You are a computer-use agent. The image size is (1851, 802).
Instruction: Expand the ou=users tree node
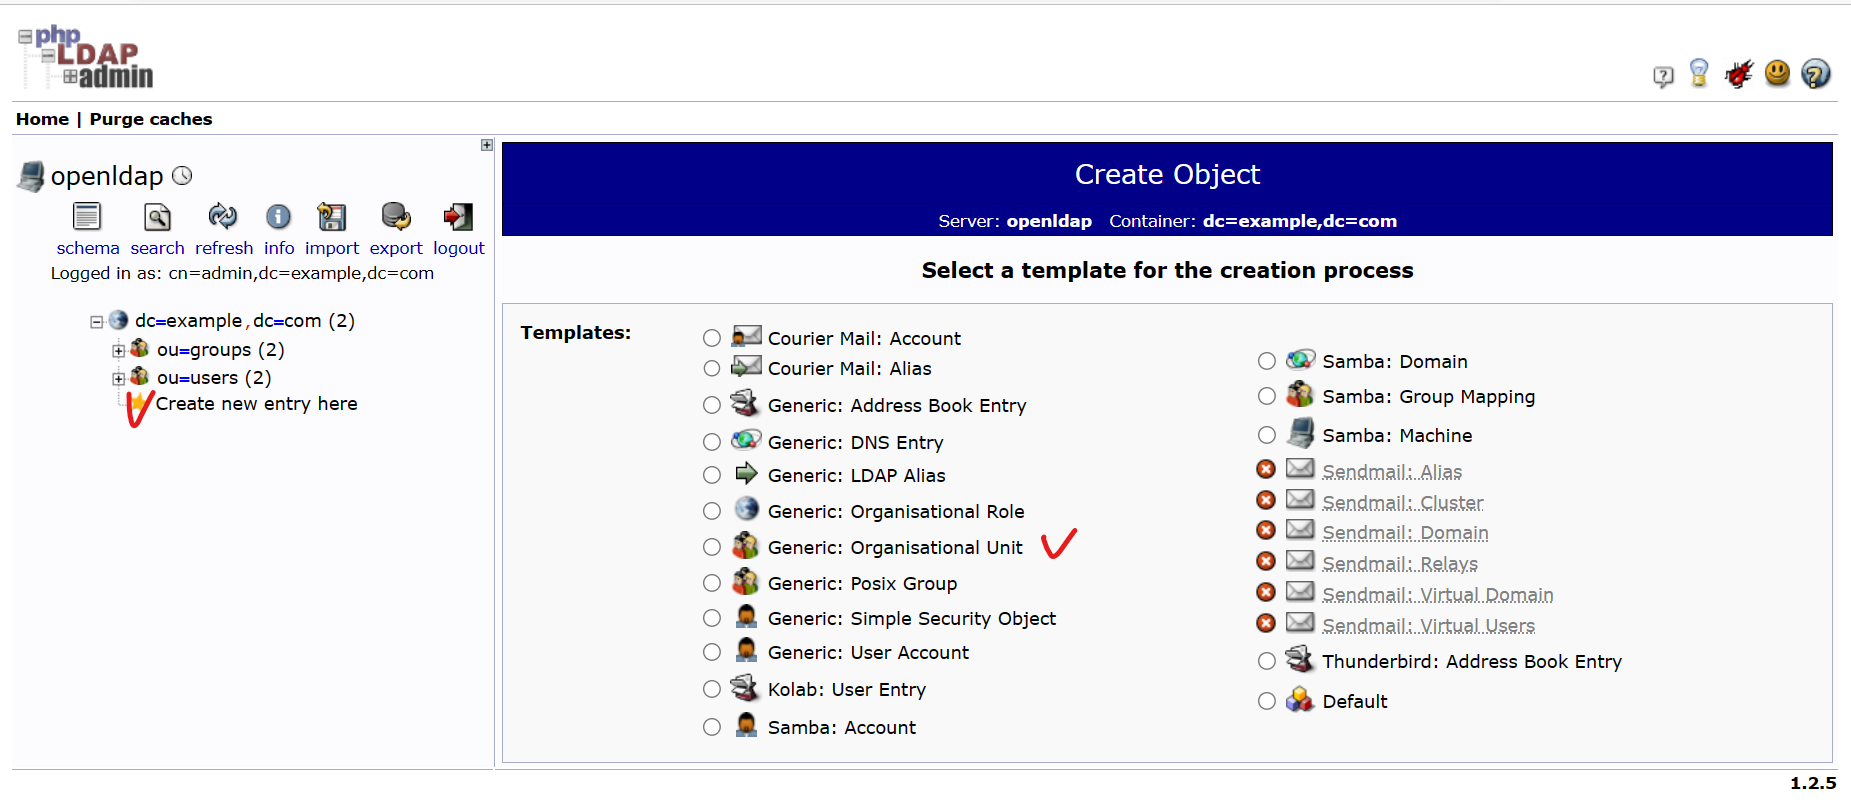[x=118, y=379]
